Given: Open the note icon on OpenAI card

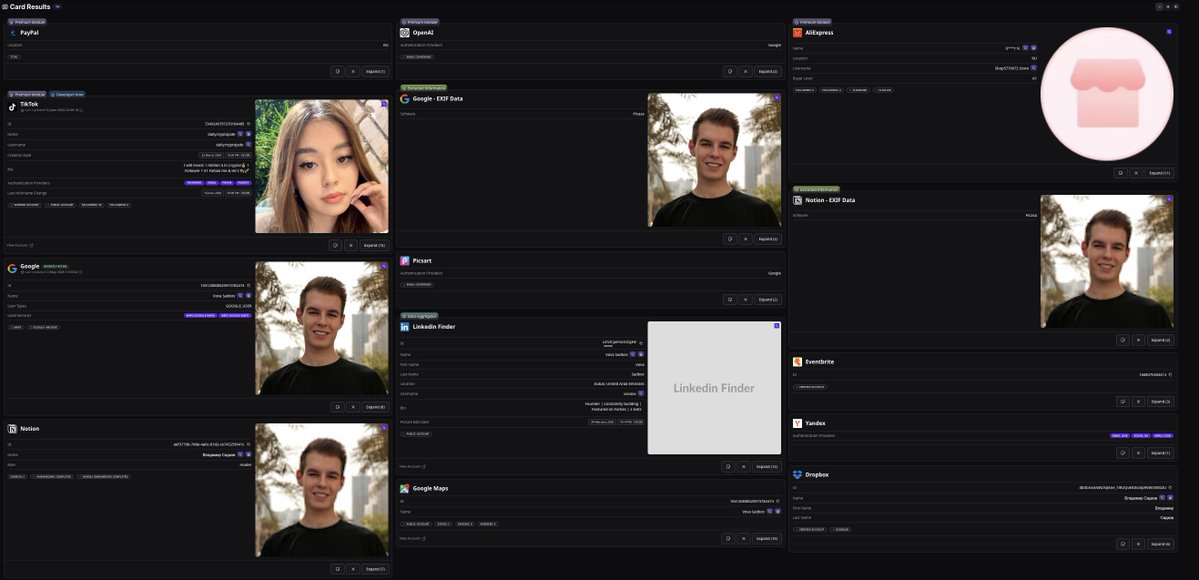Looking at the screenshot, I should point(730,71).
